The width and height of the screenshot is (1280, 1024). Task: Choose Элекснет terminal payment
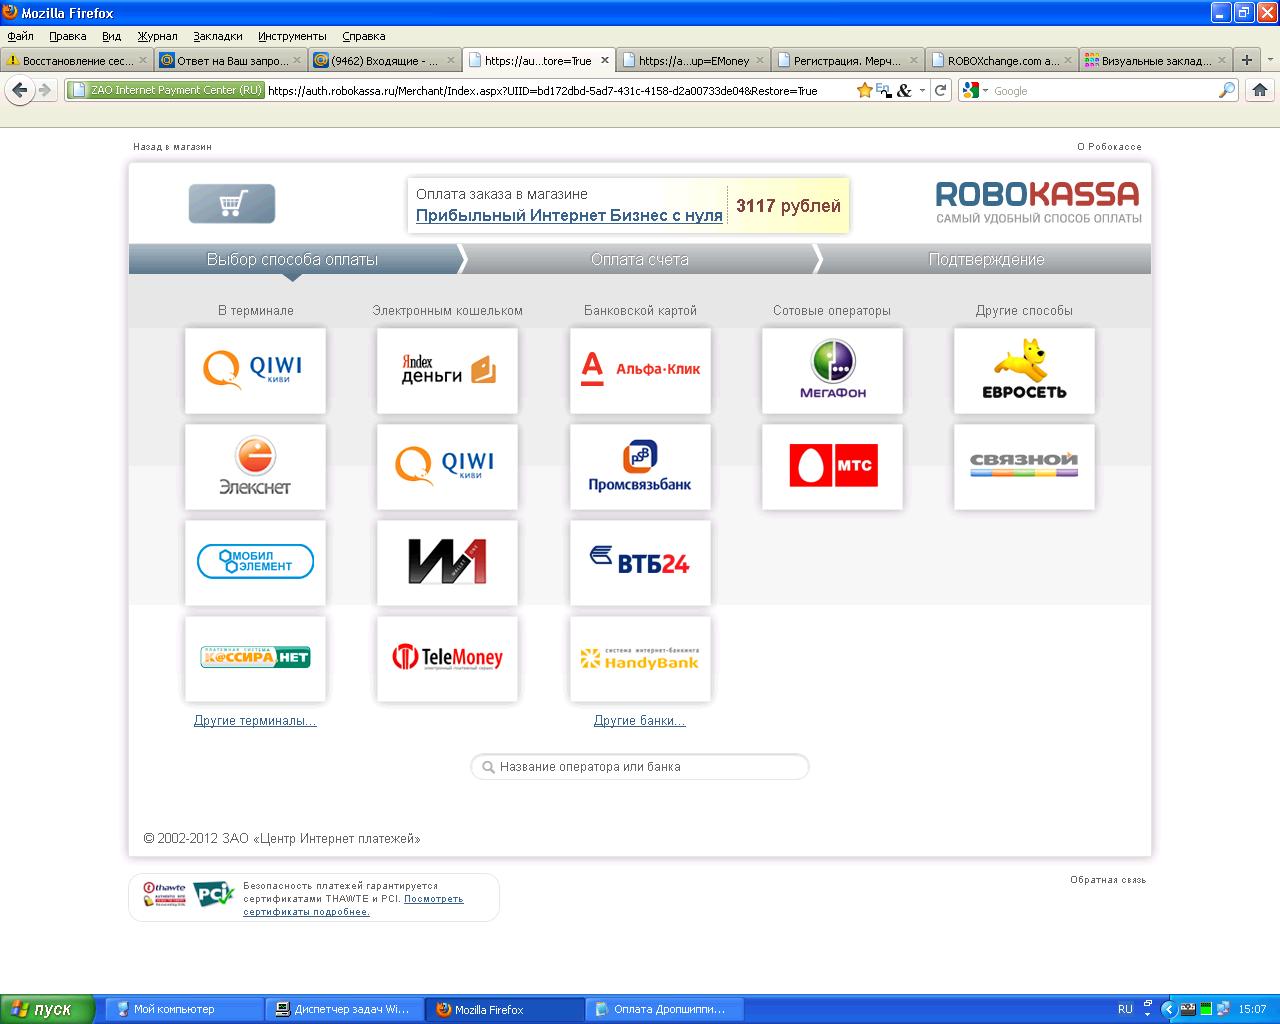[x=255, y=466]
